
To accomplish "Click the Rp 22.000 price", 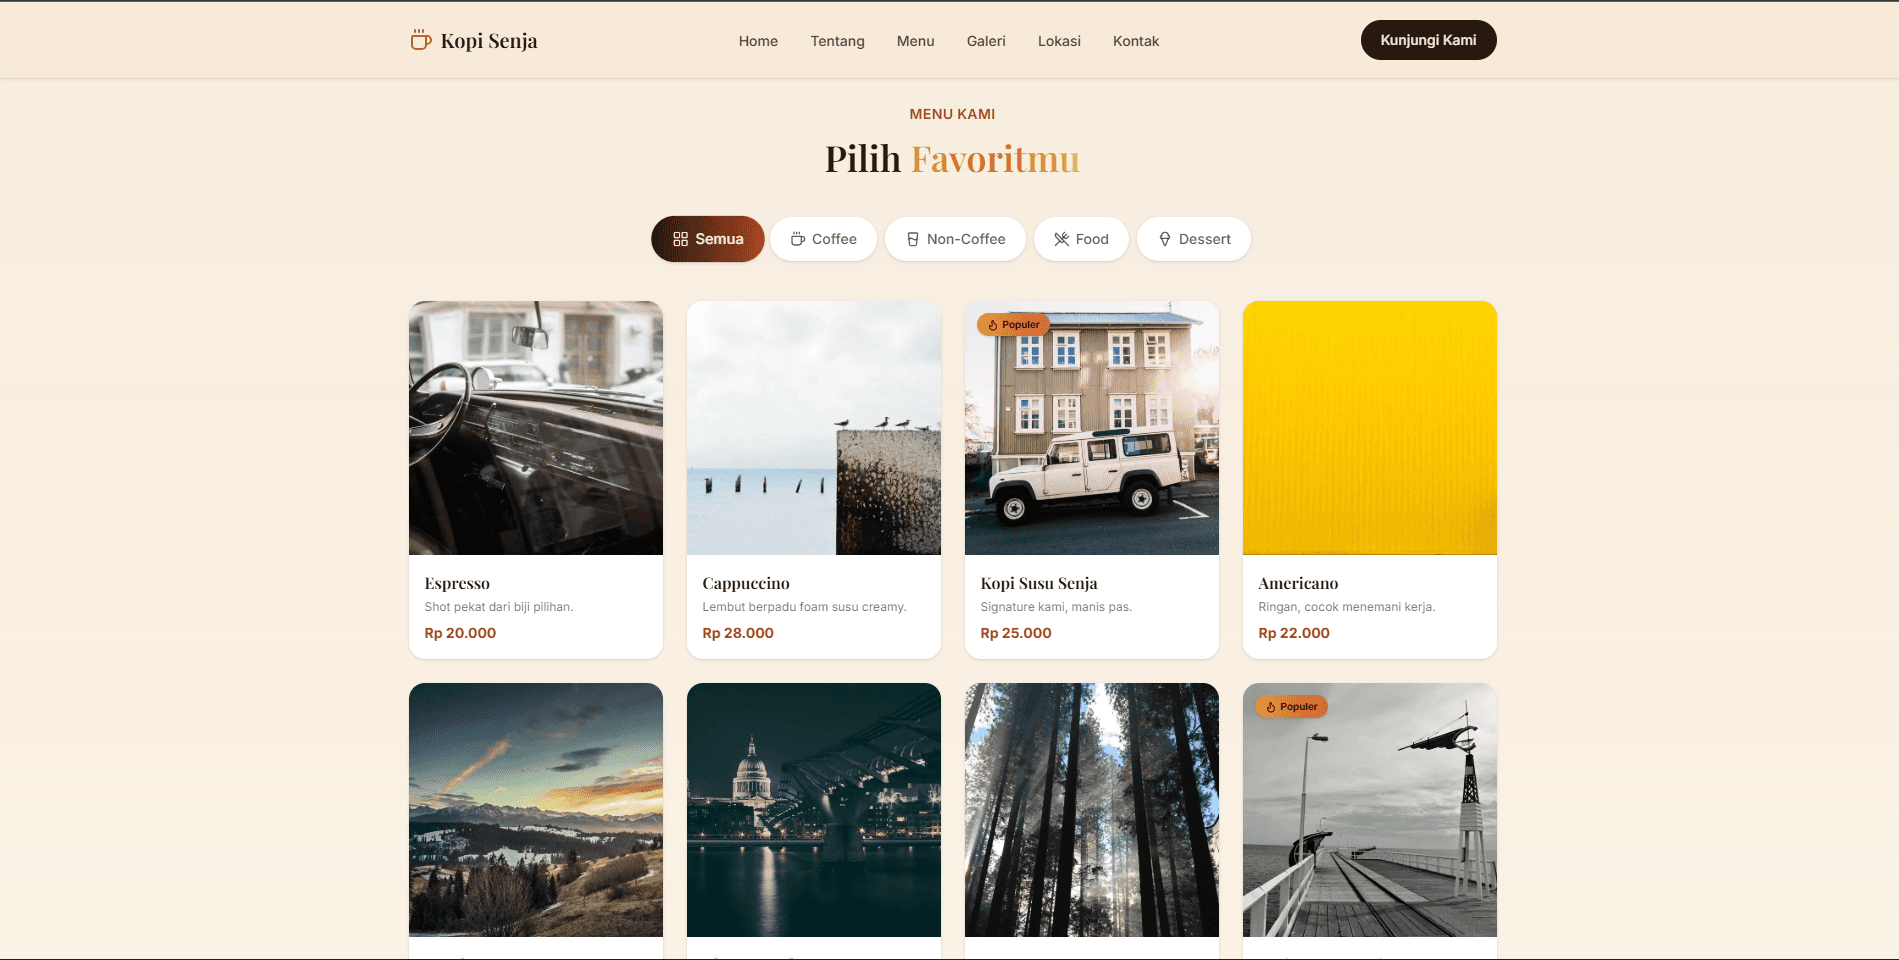I will [1294, 633].
